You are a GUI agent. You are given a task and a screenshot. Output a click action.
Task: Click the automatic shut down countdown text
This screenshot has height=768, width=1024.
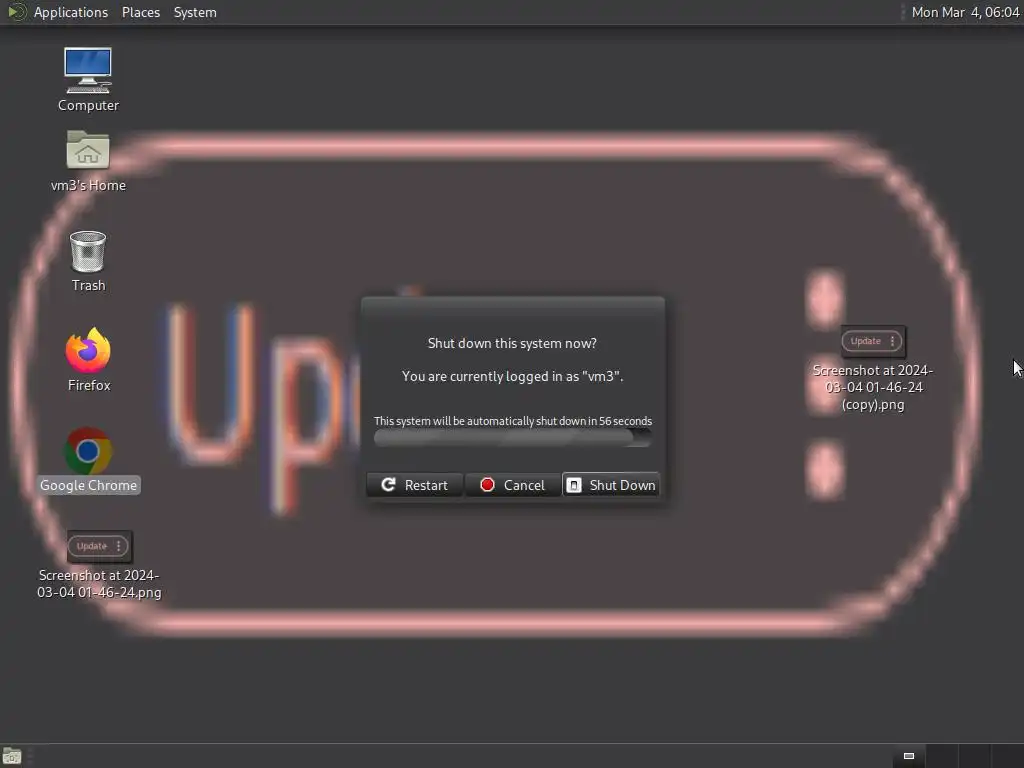pos(513,421)
